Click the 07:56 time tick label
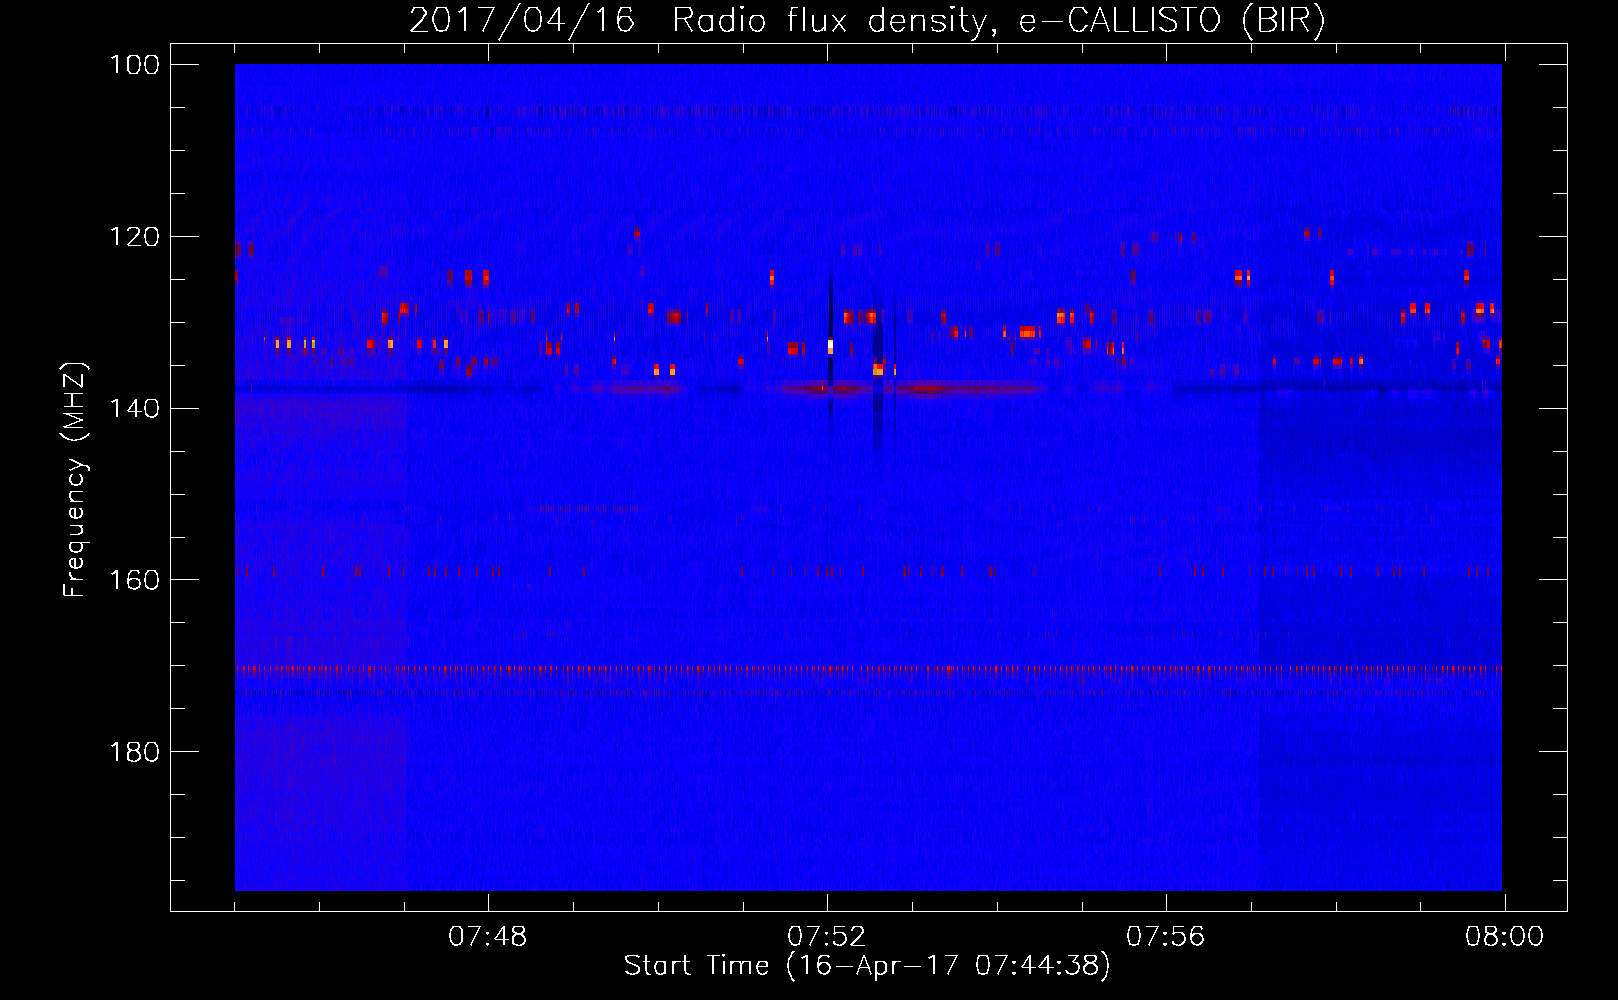Screen dimensions: 1618x1000 coord(1166,937)
